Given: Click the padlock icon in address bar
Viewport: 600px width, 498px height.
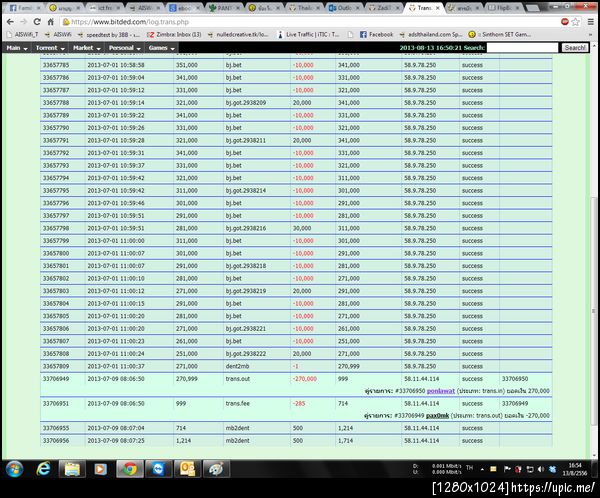Looking at the screenshot, I should pos(66,22).
